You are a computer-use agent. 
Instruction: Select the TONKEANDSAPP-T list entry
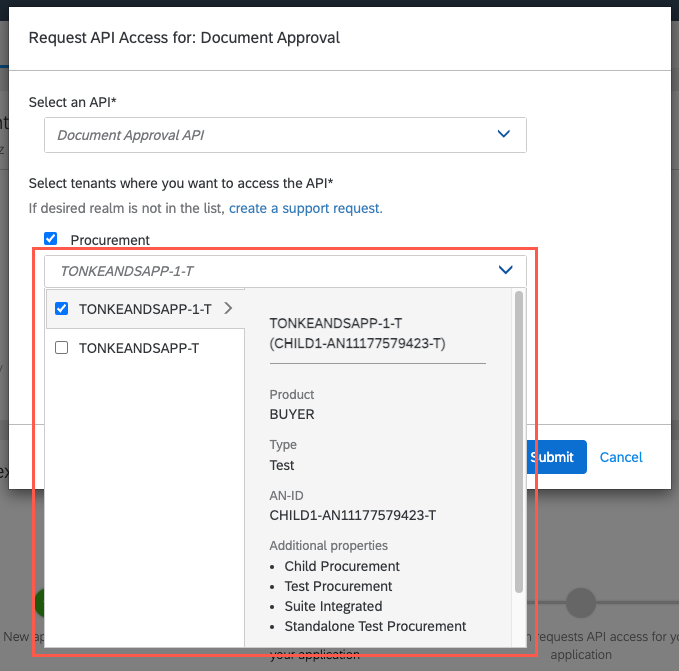(138, 349)
